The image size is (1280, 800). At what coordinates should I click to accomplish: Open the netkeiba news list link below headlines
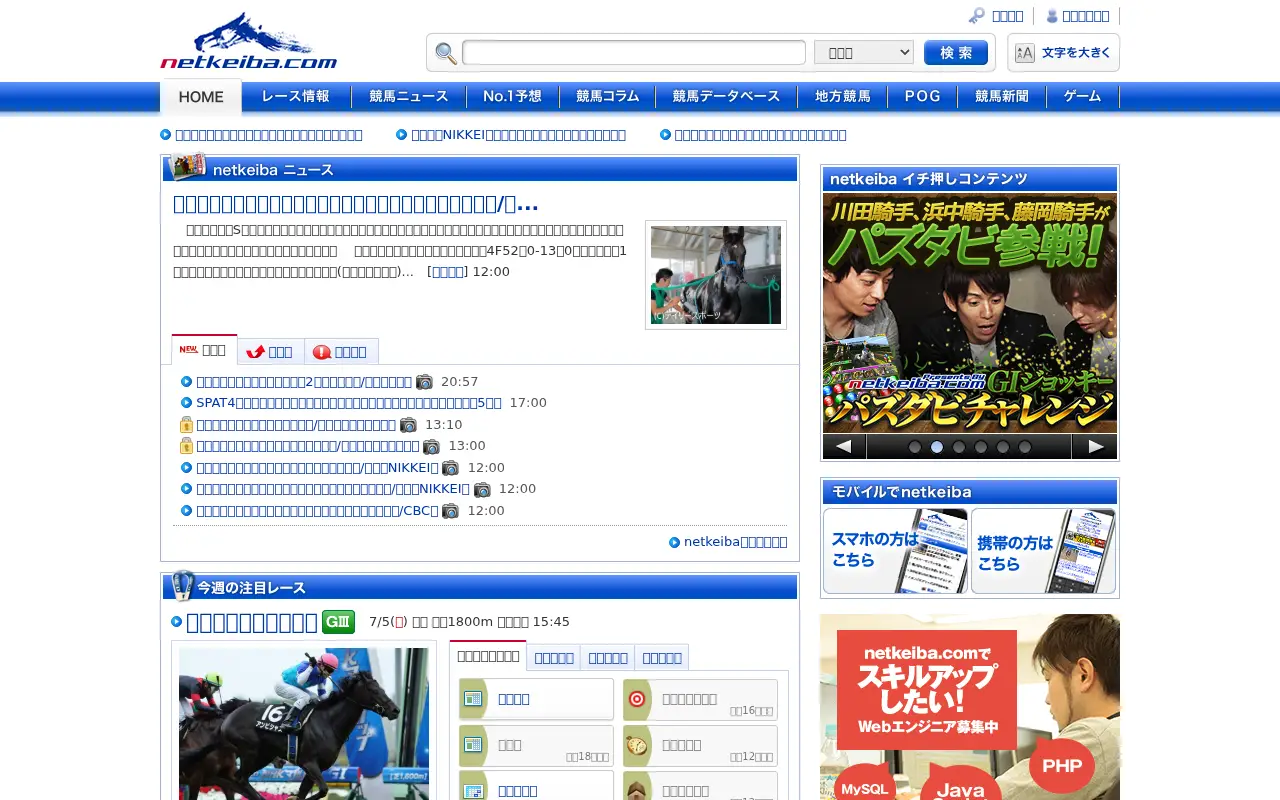point(735,542)
